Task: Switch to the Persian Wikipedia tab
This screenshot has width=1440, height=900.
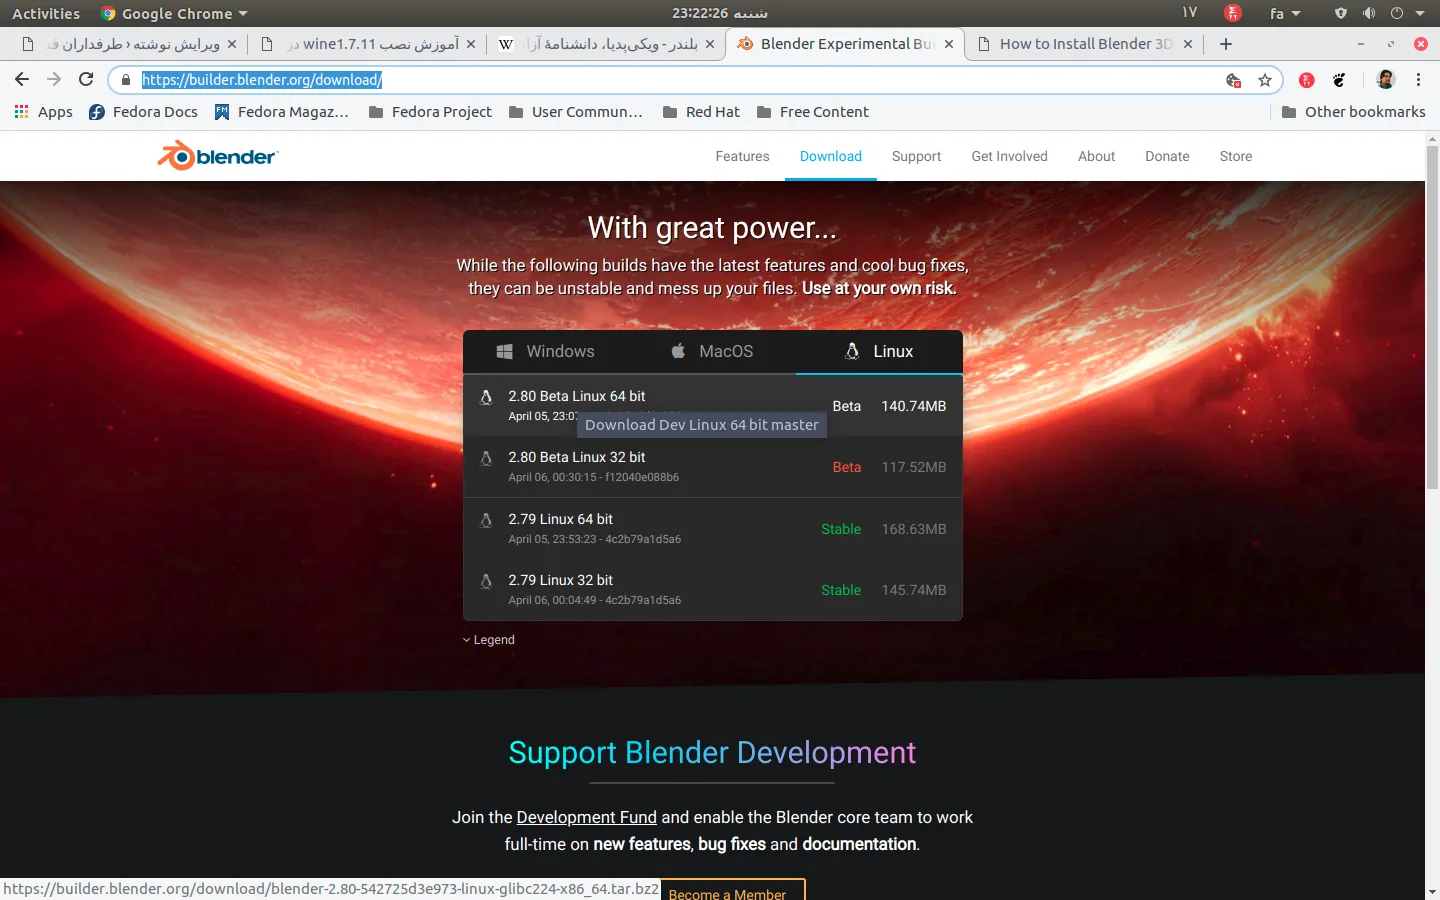Action: pos(606,44)
